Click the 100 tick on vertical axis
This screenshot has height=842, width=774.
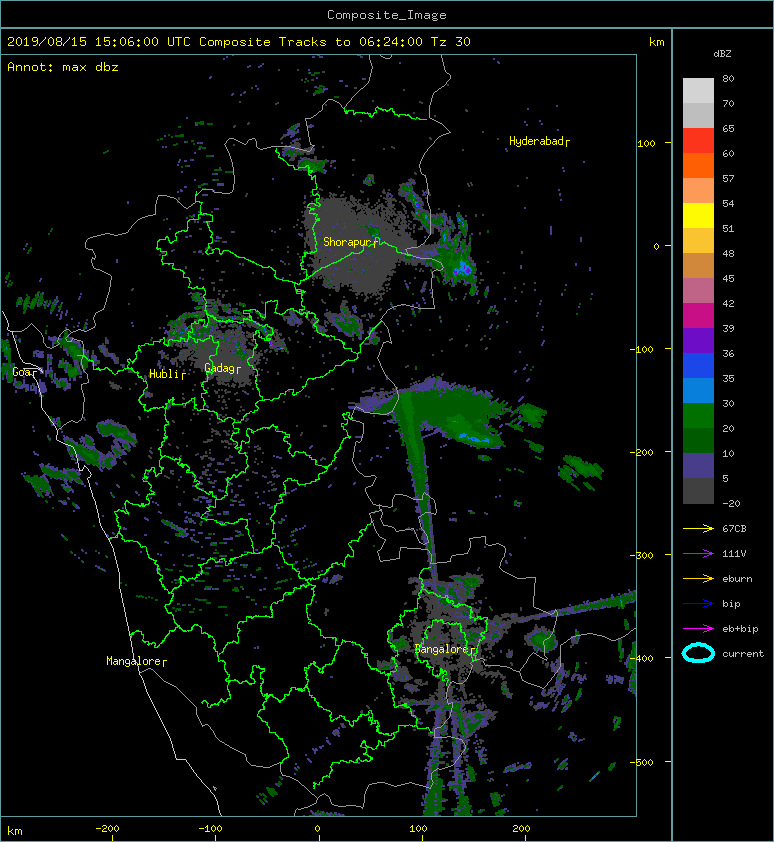tap(646, 143)
